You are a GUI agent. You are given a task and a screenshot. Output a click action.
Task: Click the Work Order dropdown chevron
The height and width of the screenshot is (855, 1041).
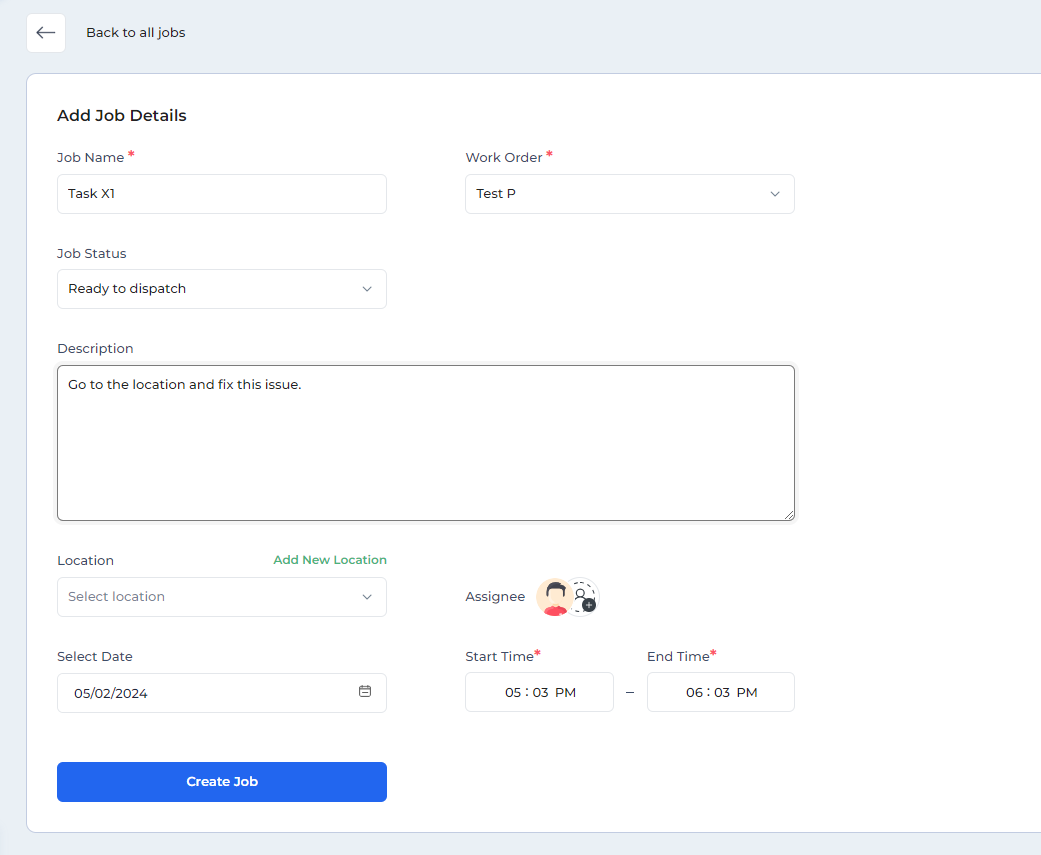[x=775, y=193]
